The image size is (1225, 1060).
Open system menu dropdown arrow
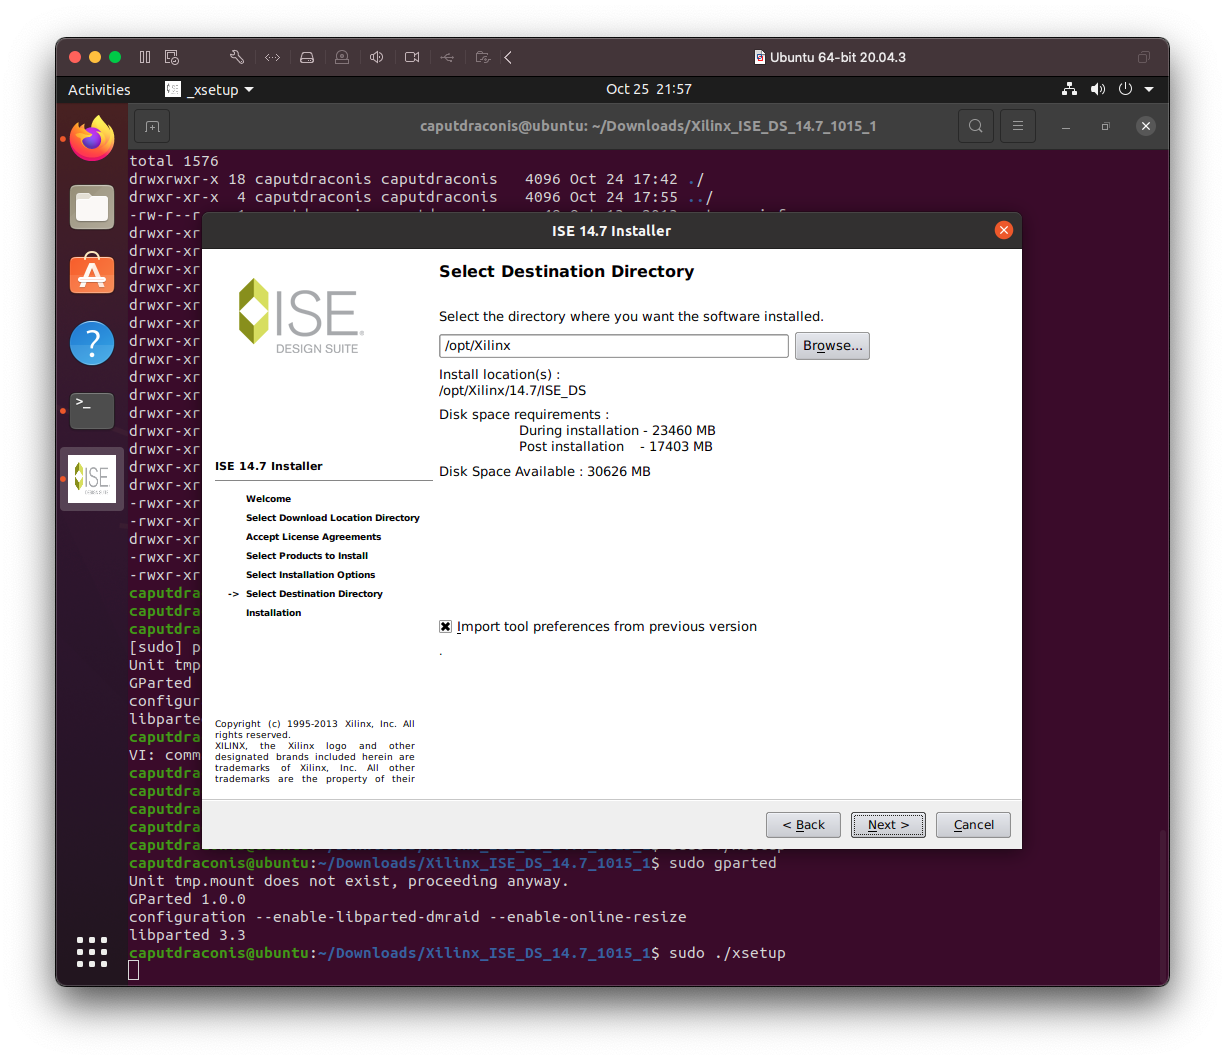1149,89
